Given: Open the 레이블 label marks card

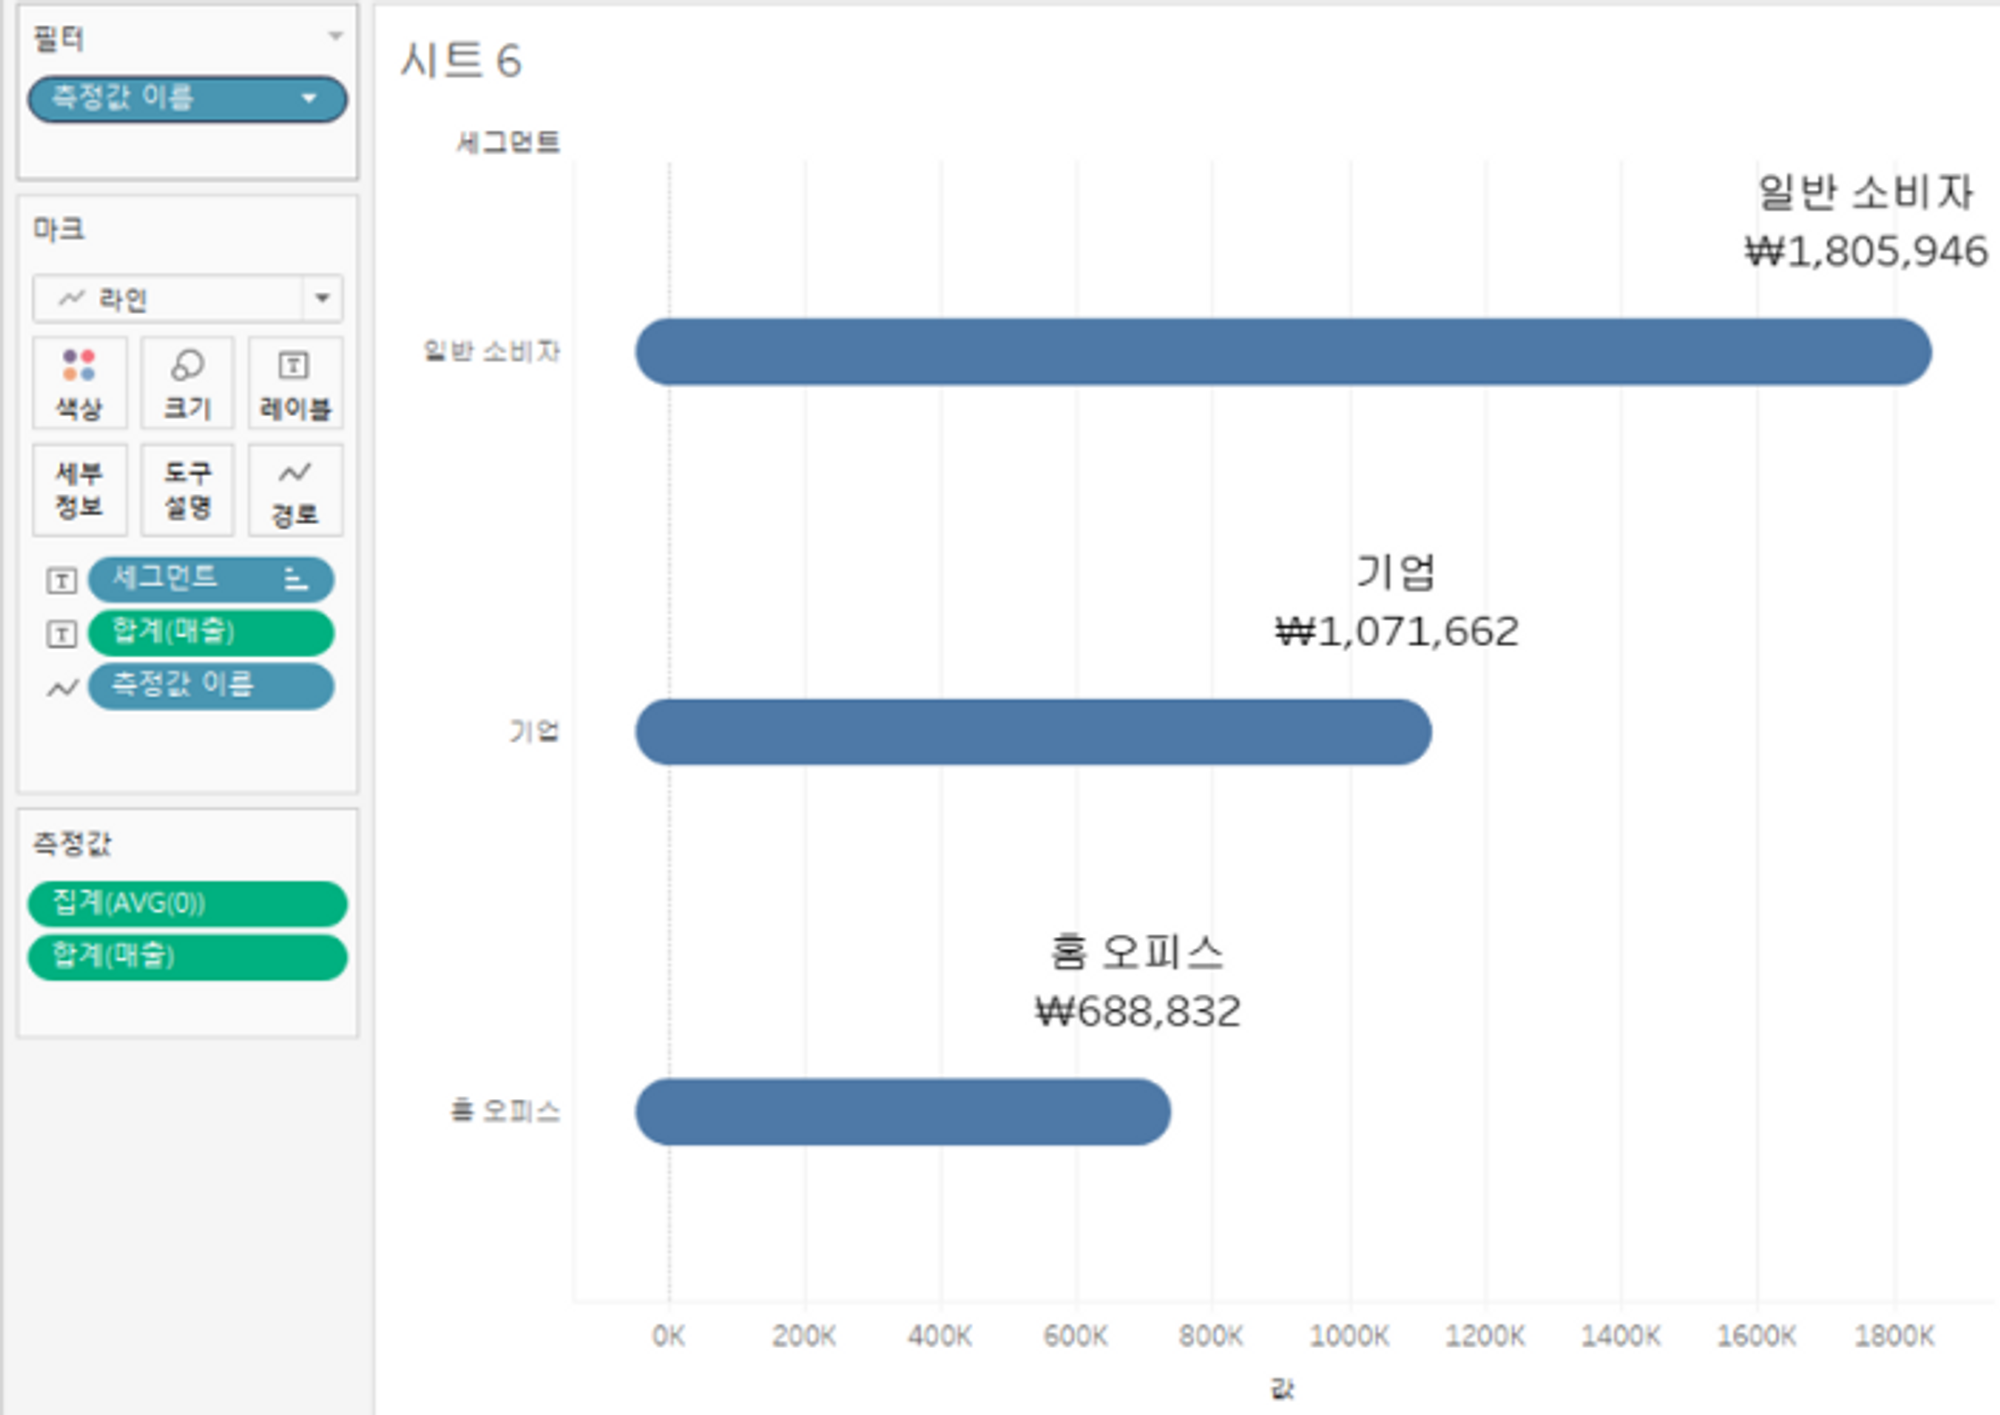Looking at the screenshot, I should (x=294, y=383).
